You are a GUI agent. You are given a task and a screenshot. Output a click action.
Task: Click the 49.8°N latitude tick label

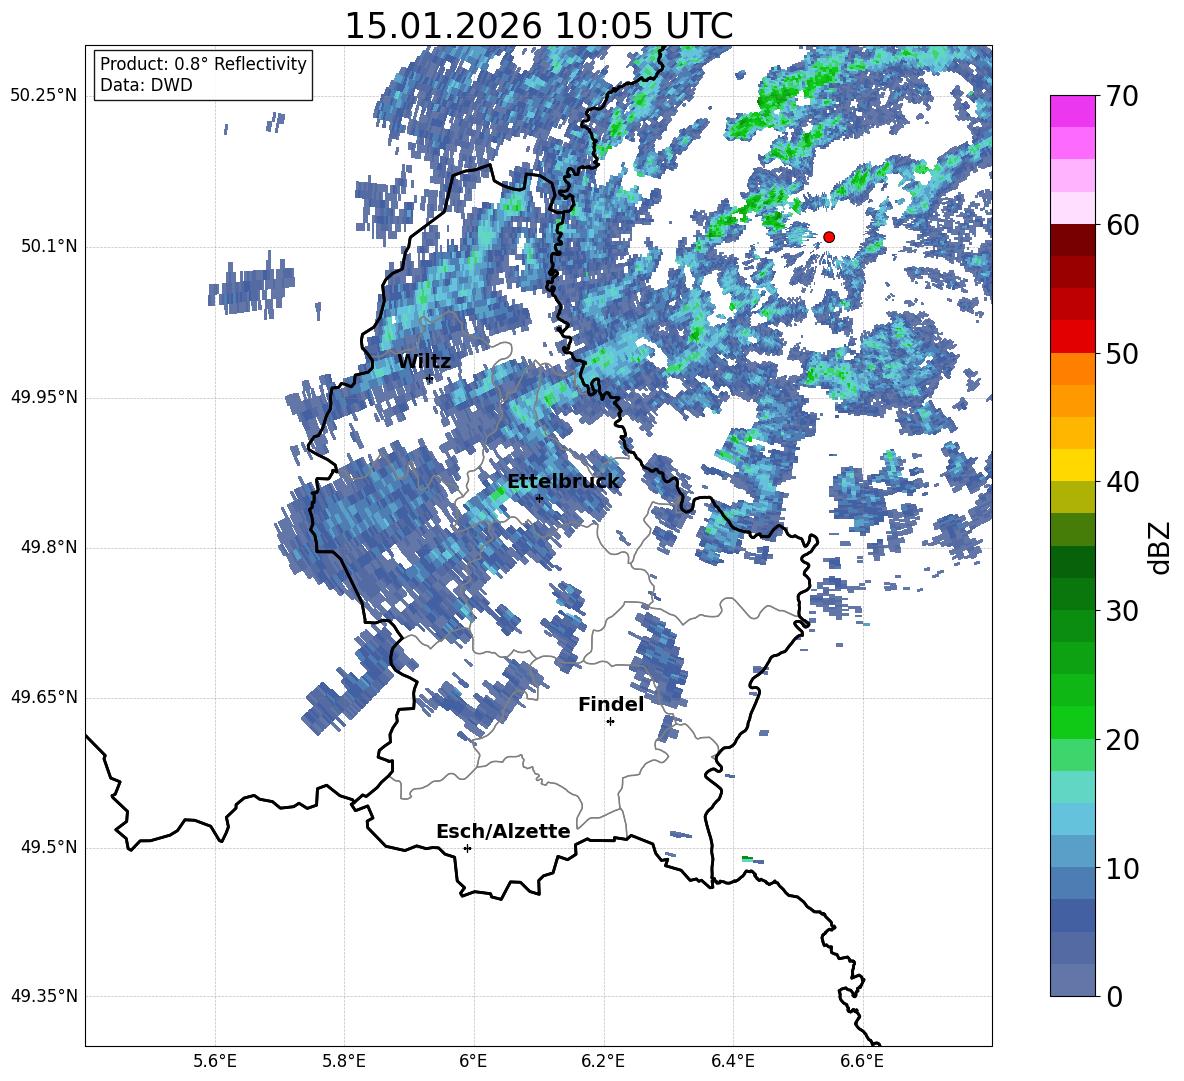[48, 547]
